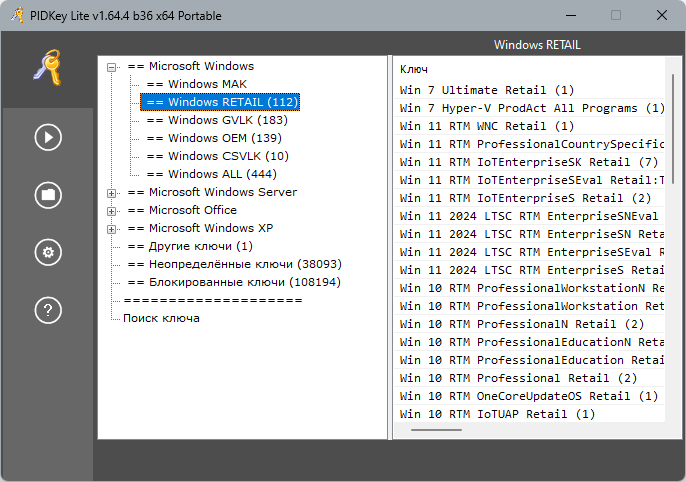Select Windows GVLK (183) tree item
This screenshot has height=482, width=686.
pos(217,120)
